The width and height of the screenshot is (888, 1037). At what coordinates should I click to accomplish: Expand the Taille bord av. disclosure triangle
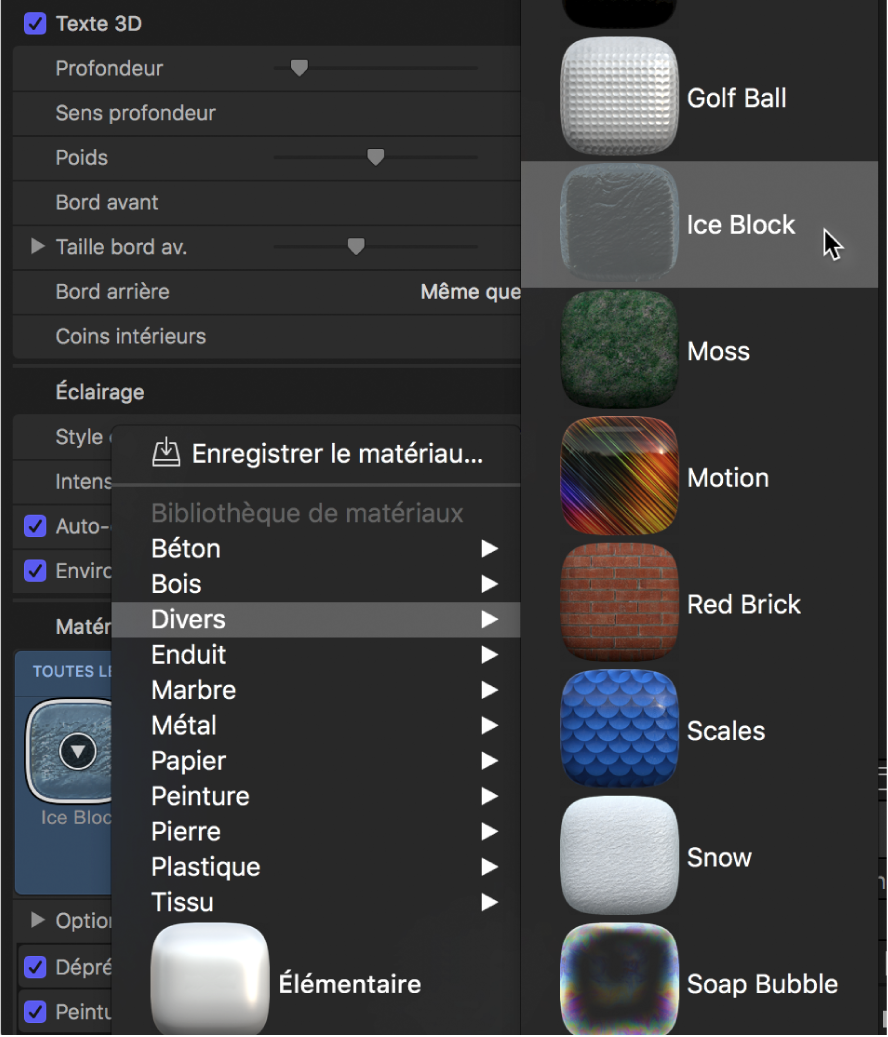pyautogui.click(x=38, y=246)
